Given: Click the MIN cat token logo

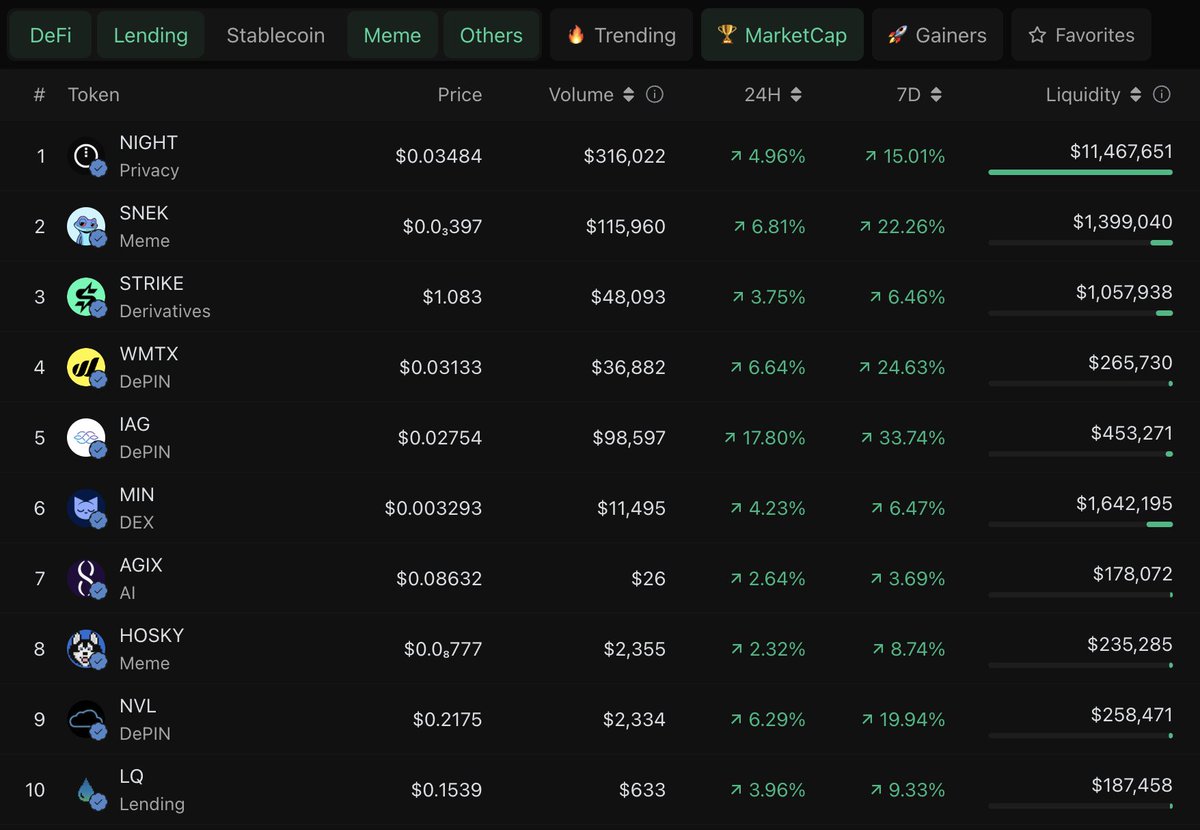Looking at the screenshot, I should coord(86,508).
